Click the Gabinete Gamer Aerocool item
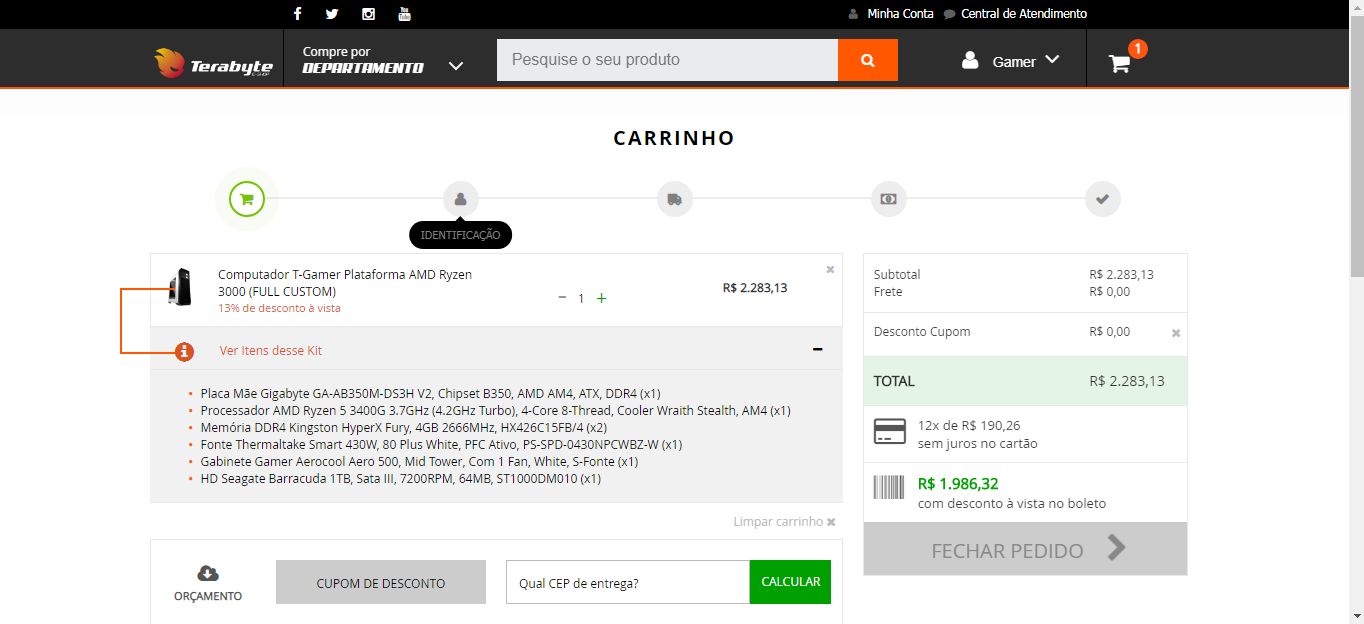This screenshot has height=624, width=1364. click(418, 461)
